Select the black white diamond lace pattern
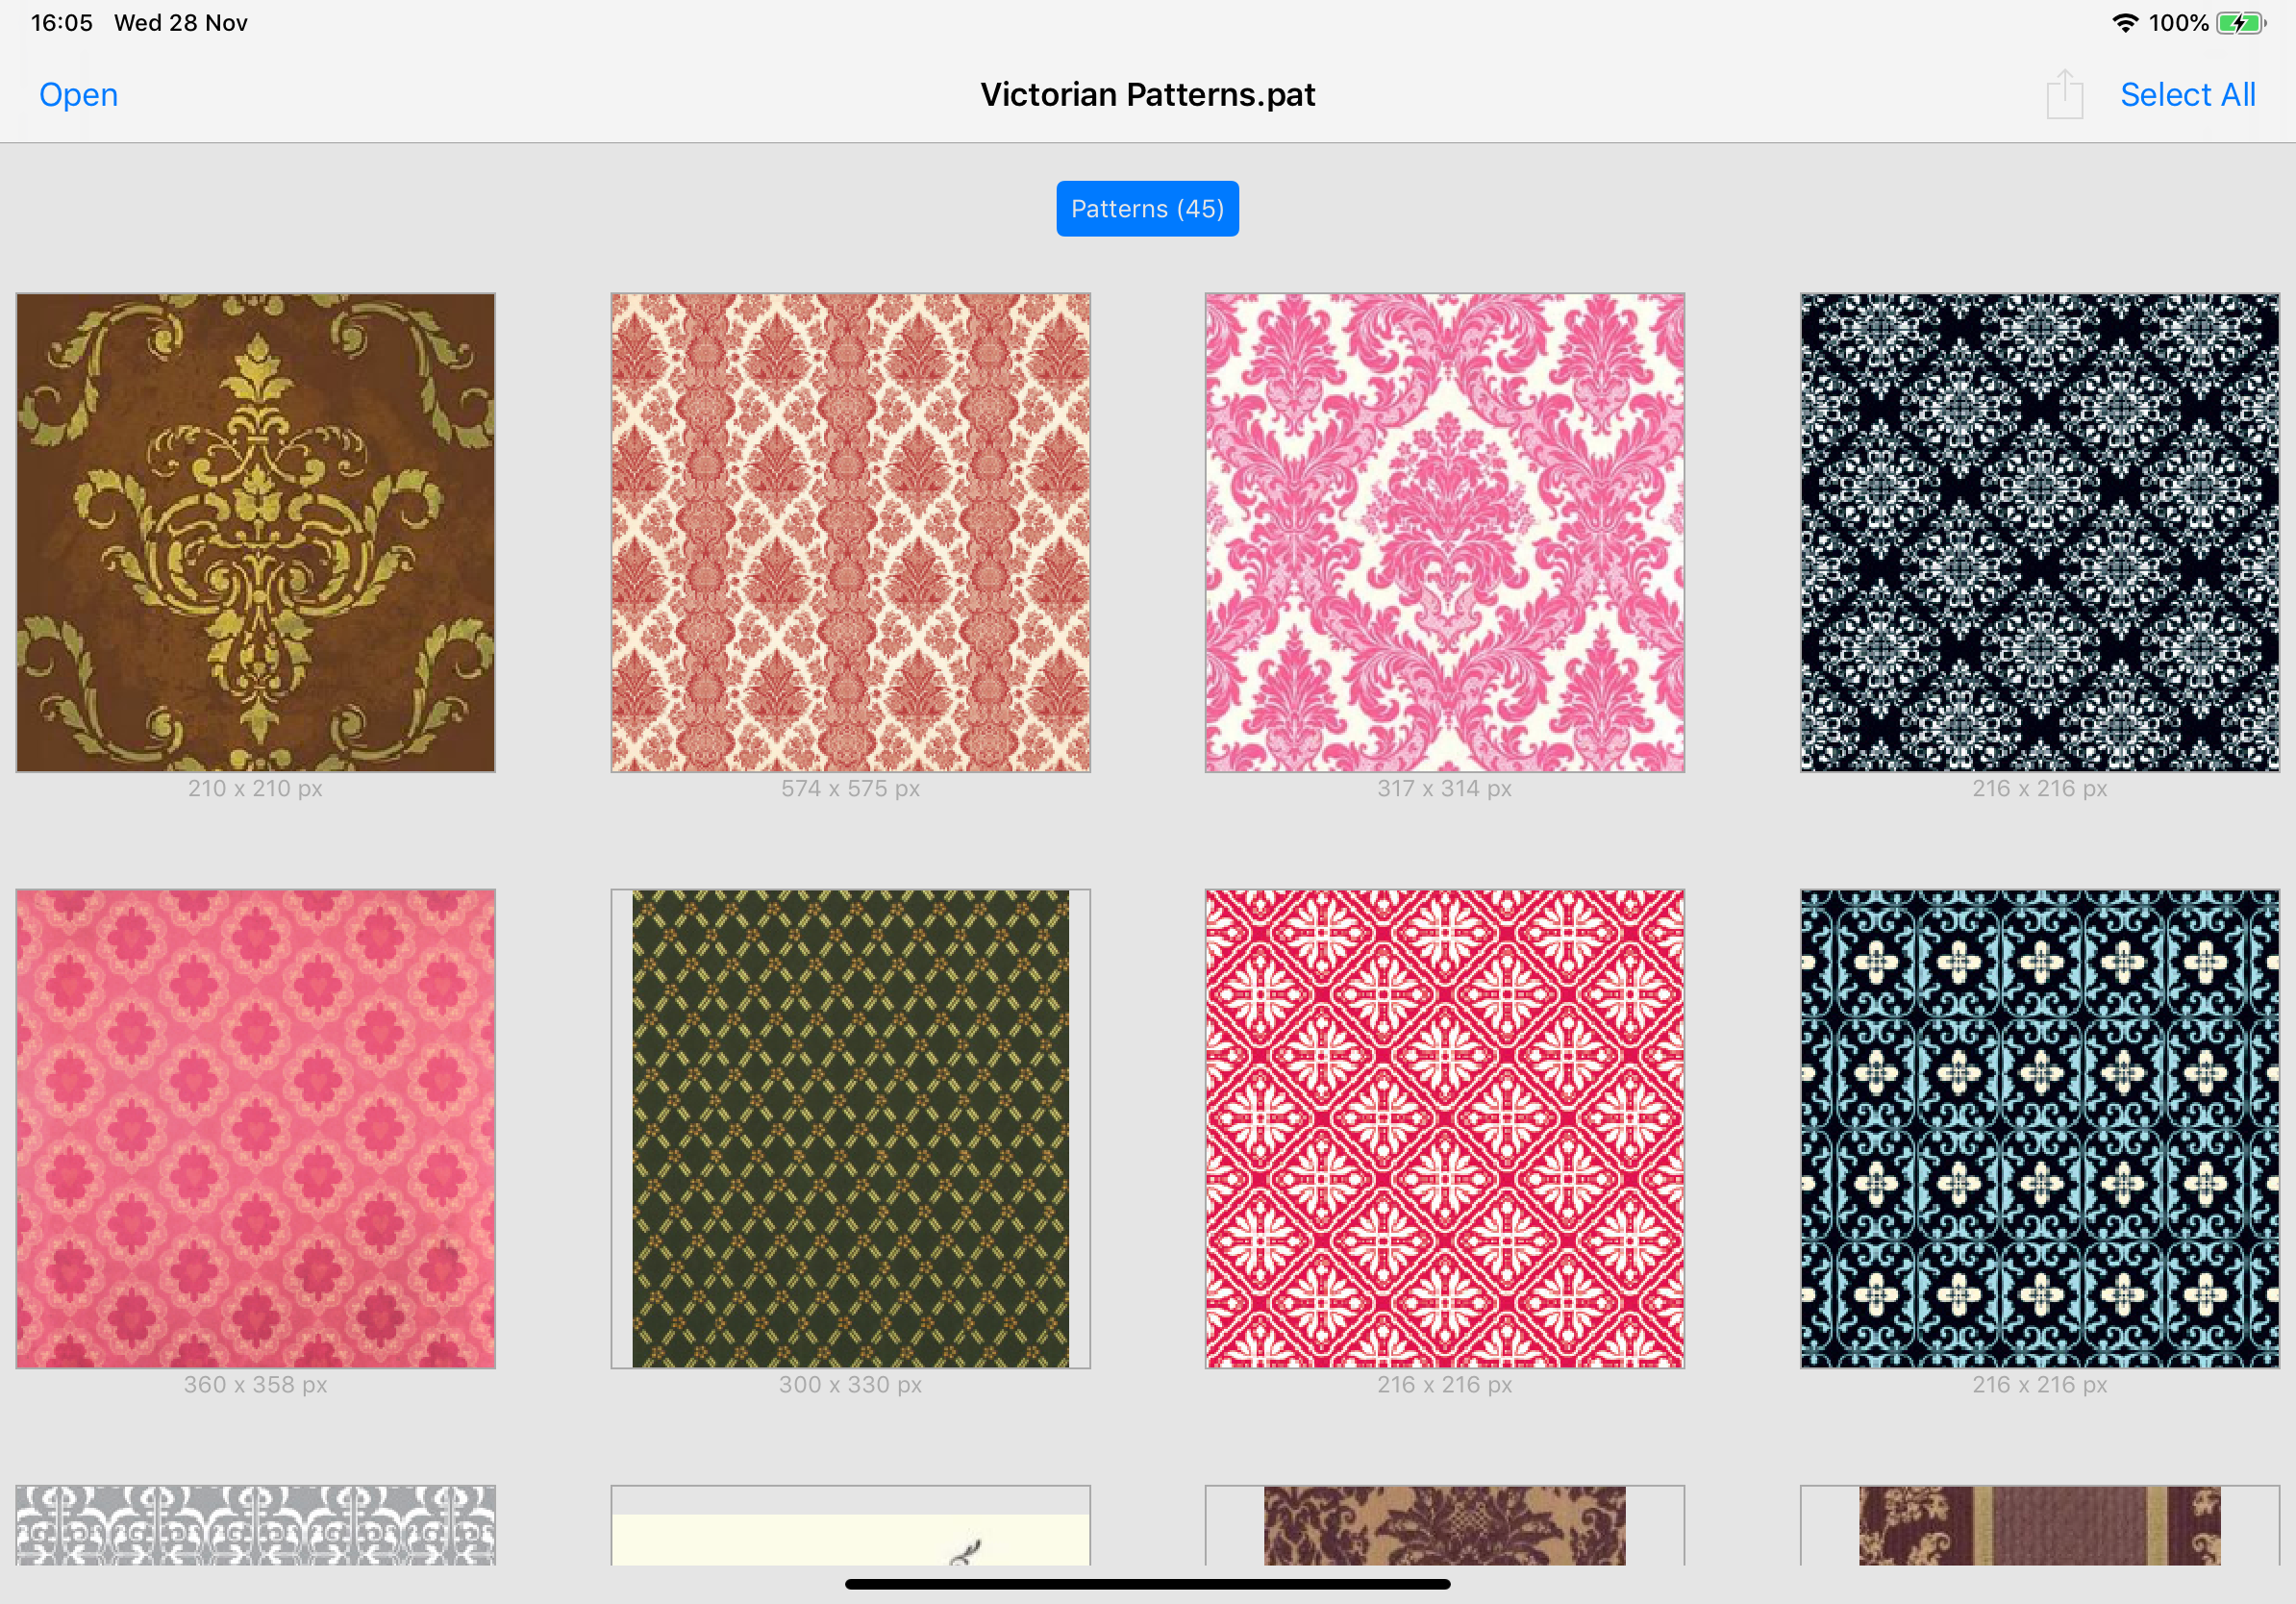The image size is (2296, 1604). (x=2039, y=532)
